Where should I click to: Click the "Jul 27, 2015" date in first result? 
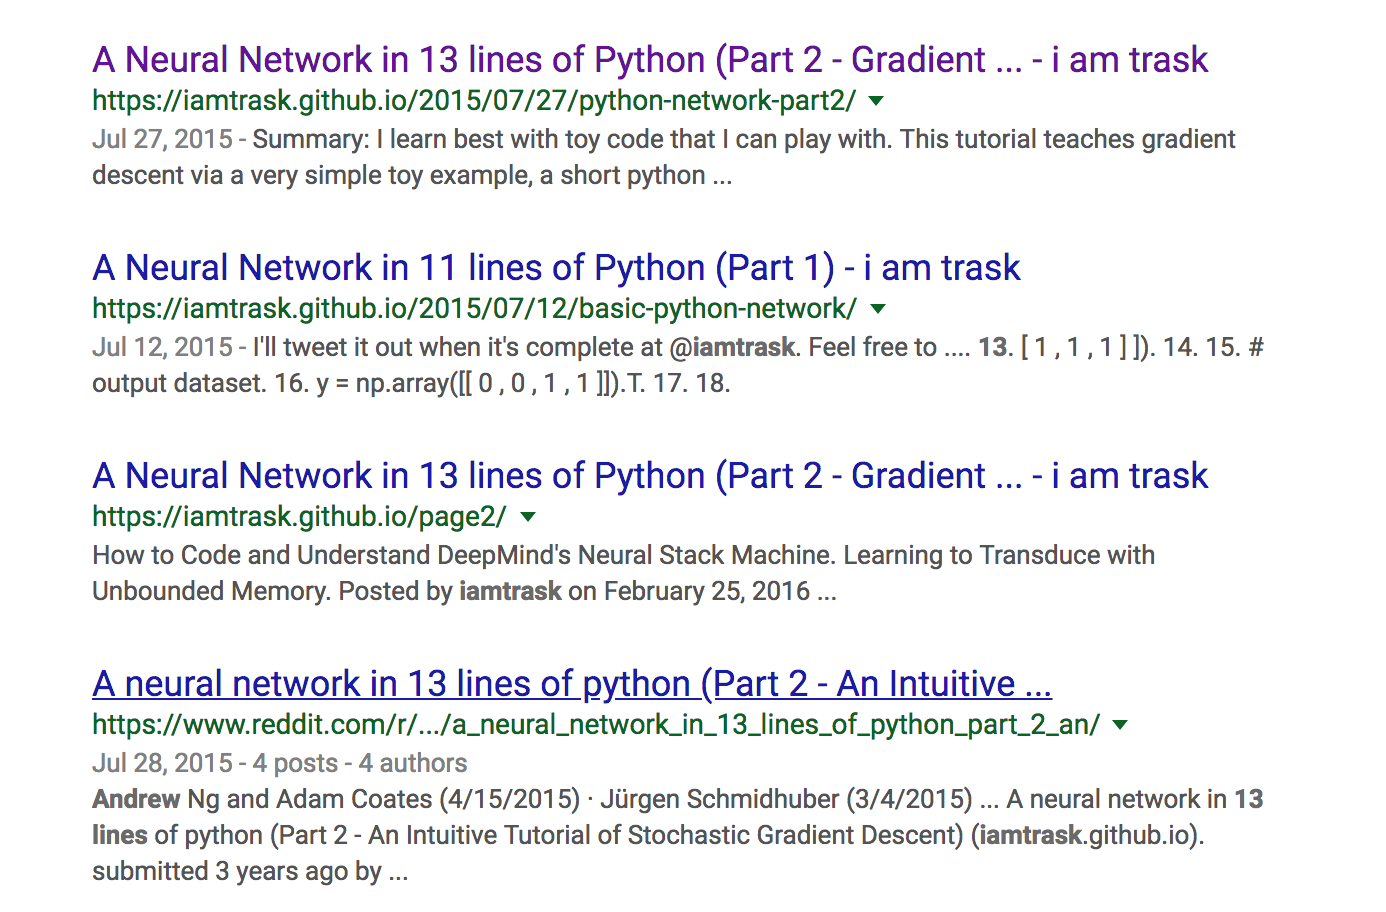tap(162, 139)
